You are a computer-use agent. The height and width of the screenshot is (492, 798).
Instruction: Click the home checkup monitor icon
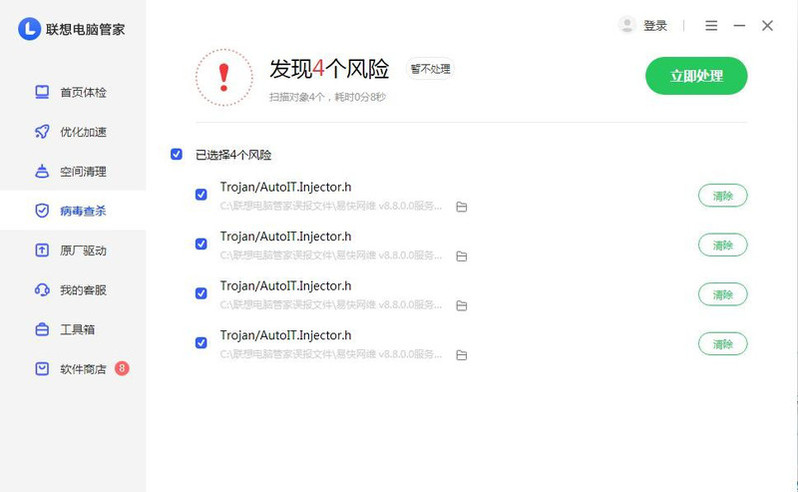tap(42, 93)
